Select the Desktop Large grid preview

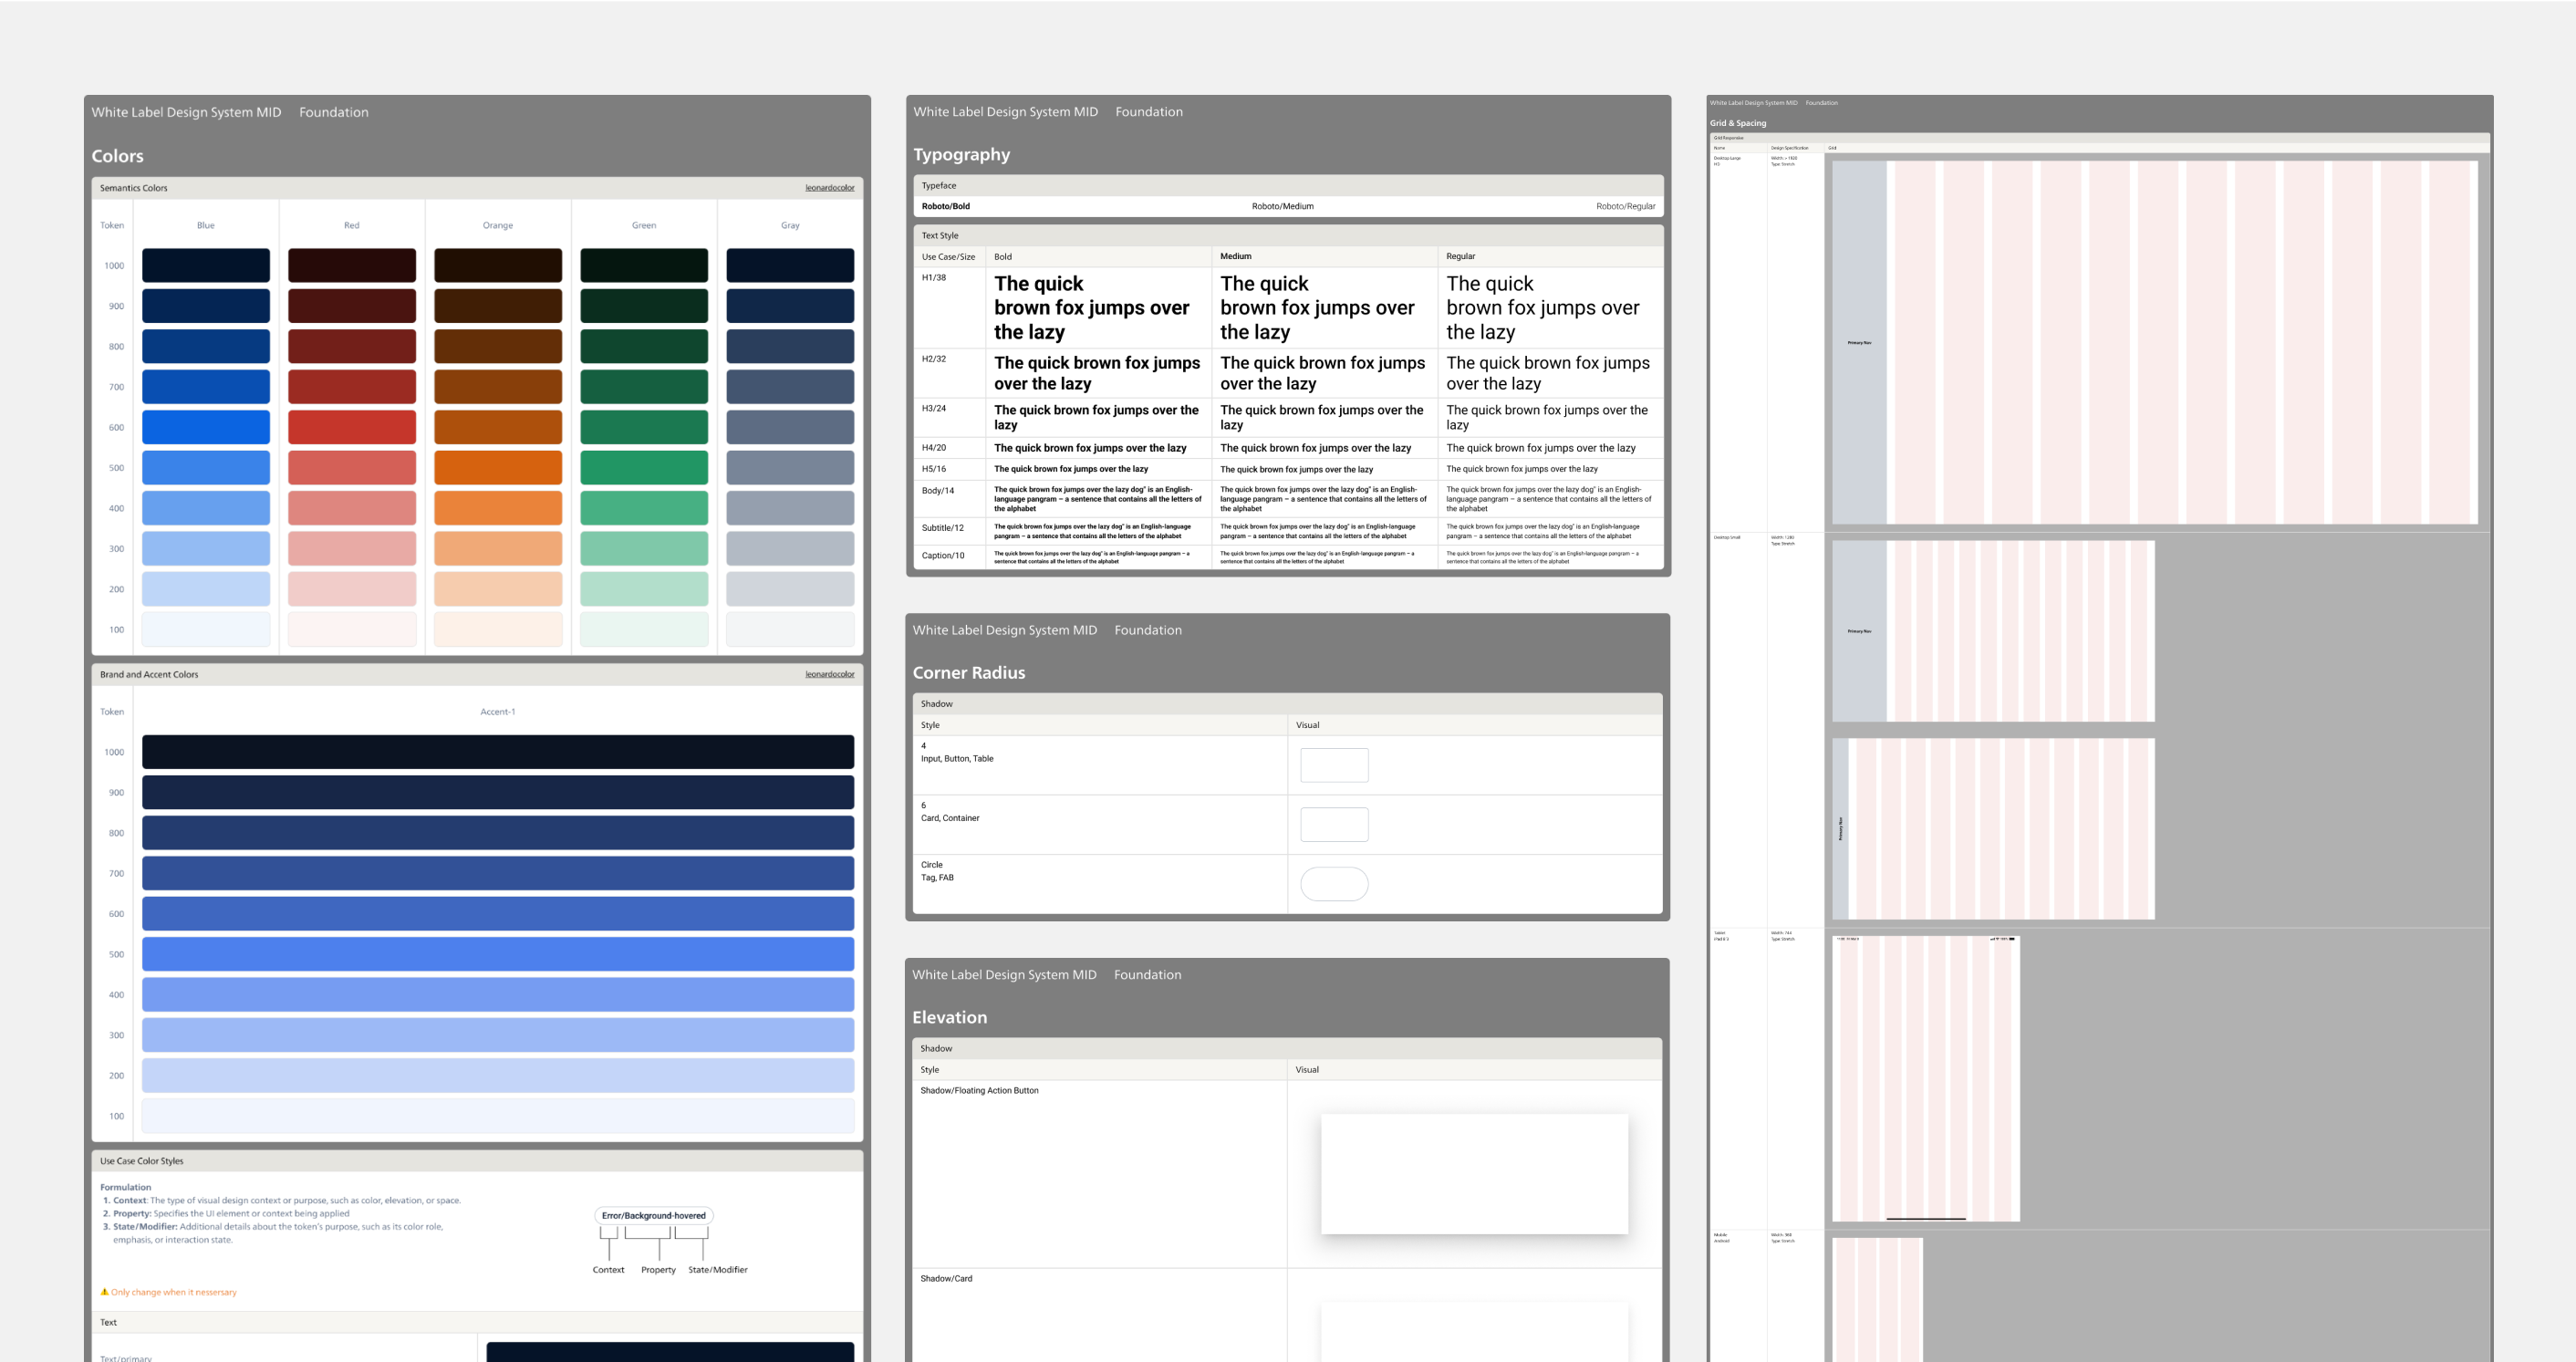point(2155,342)
